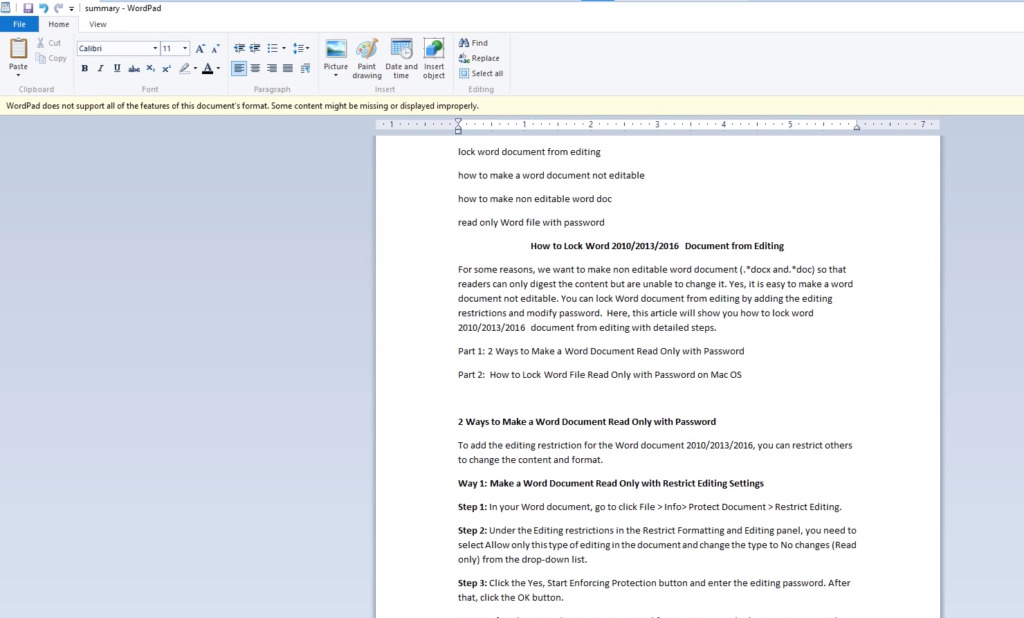Increase indent of paragraph
Image resolution: width=1024 pixels, height=618 pixels.
point(255,48)
